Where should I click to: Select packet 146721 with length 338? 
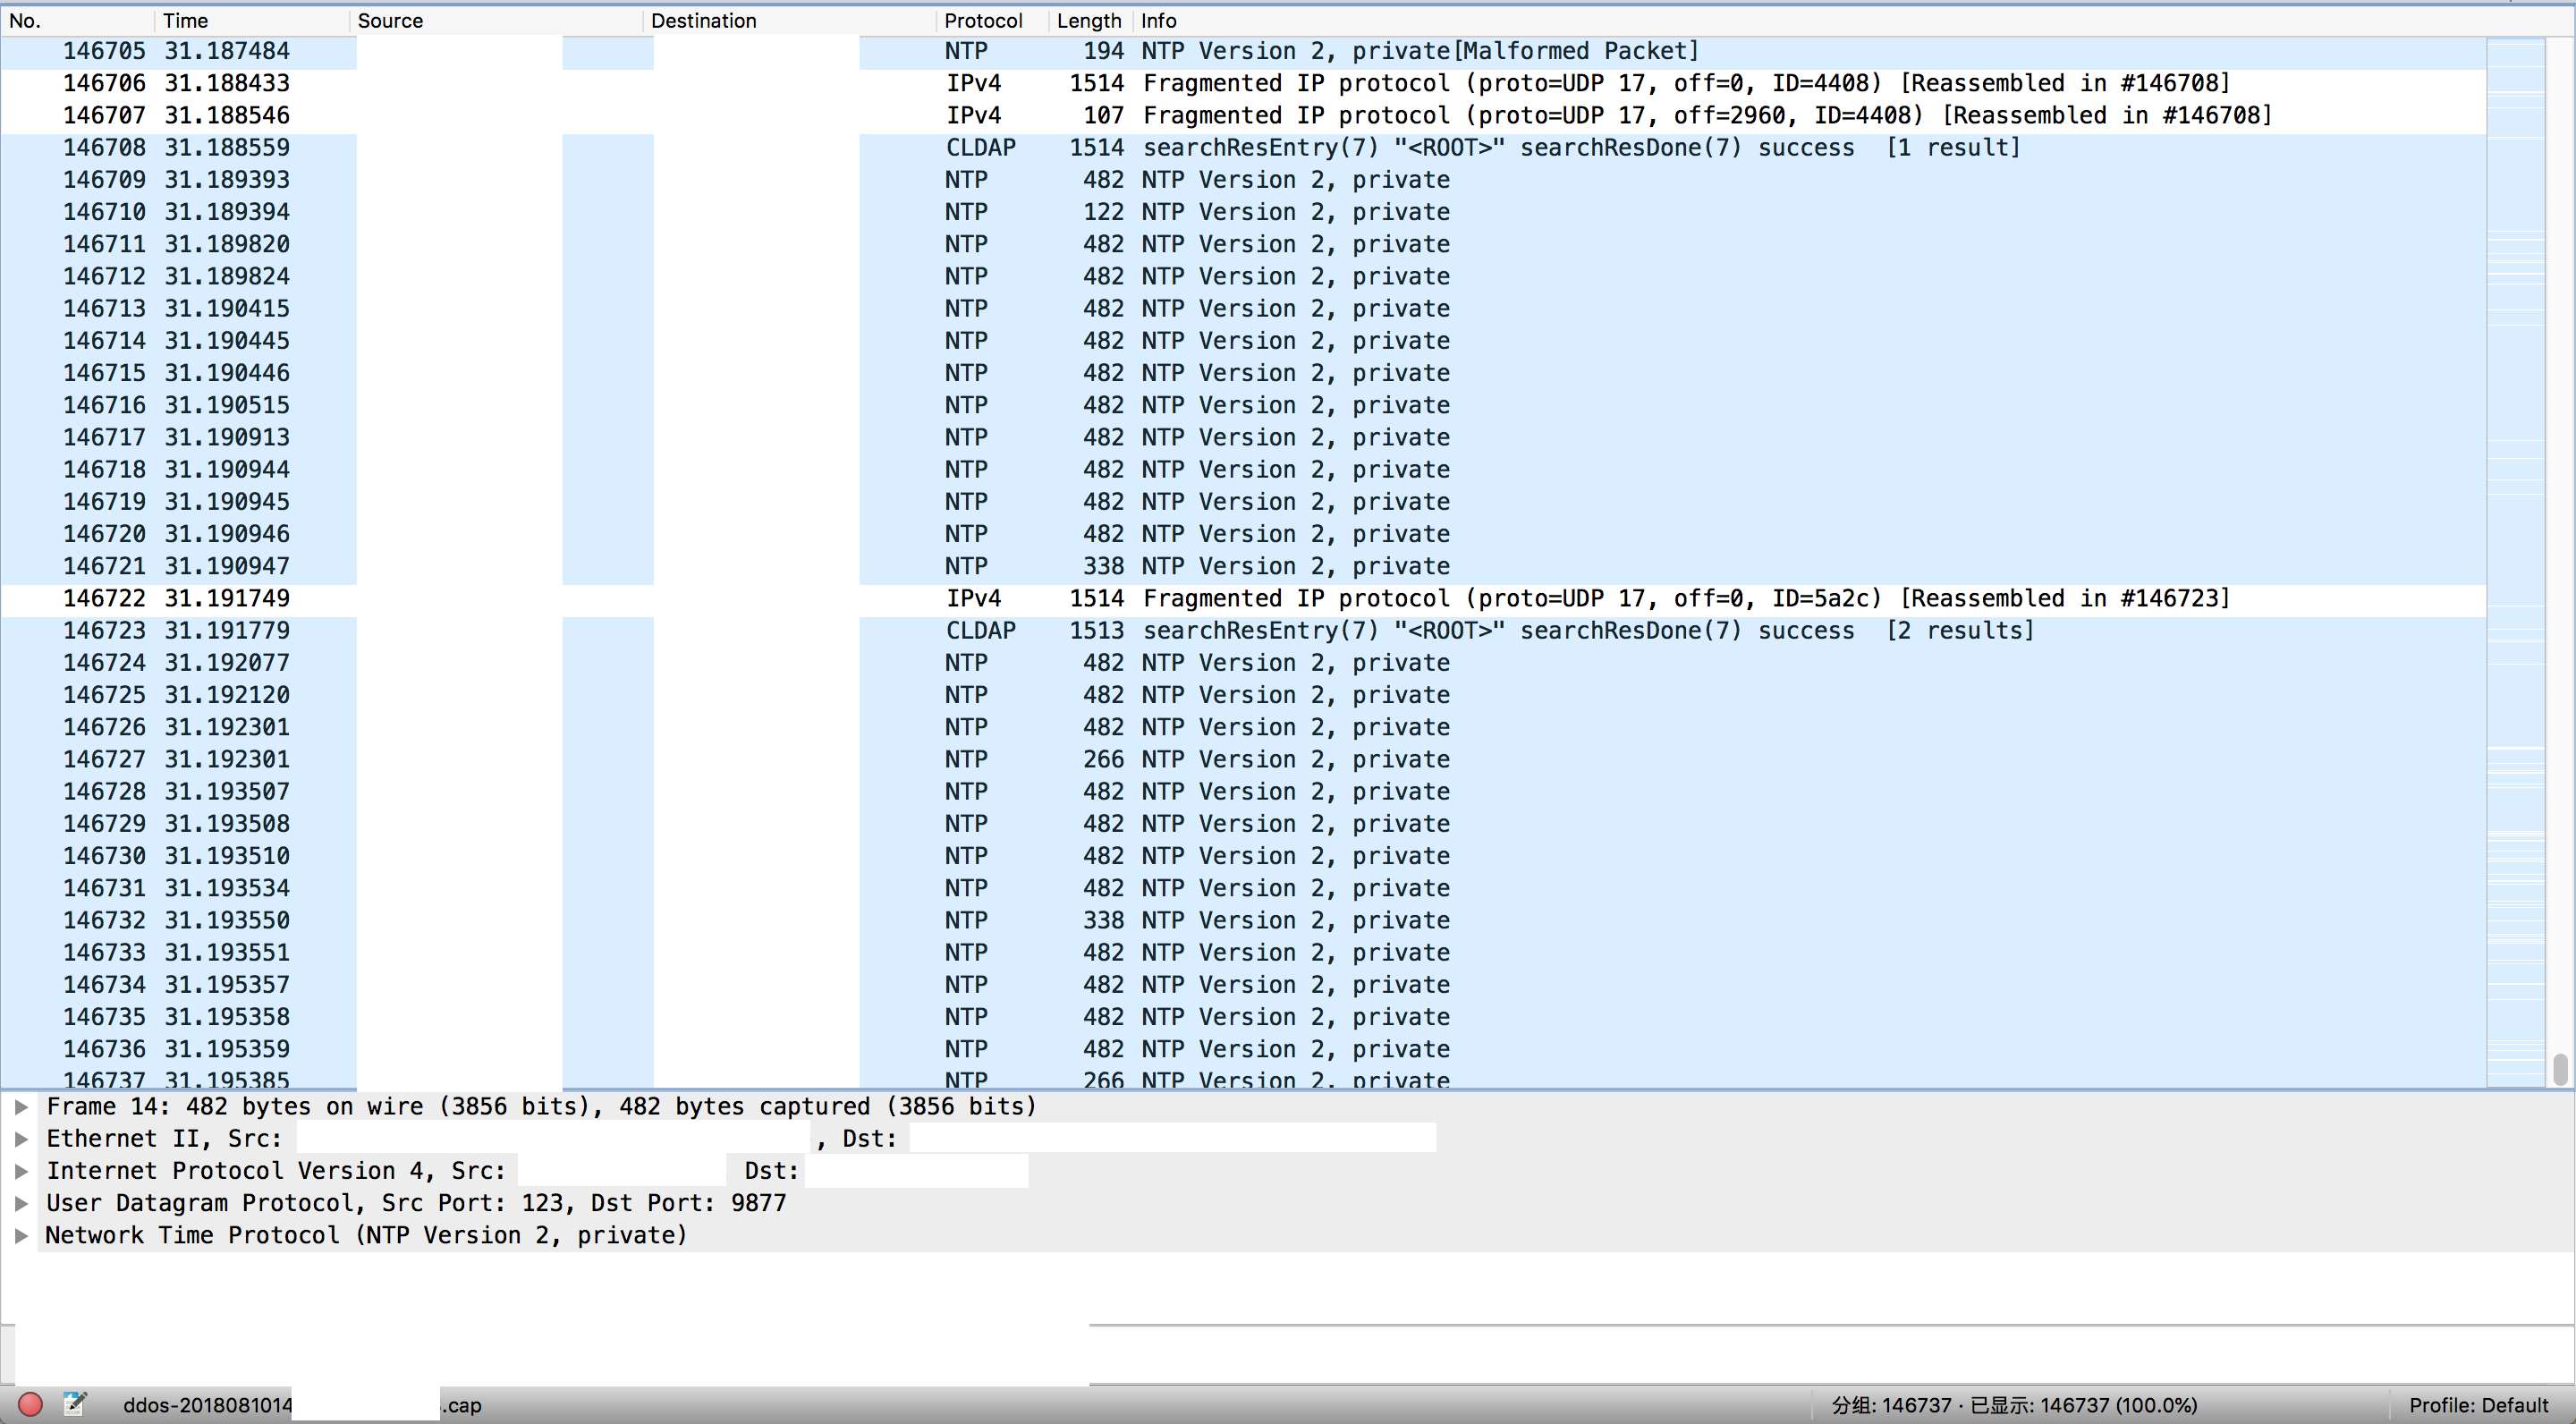click(x=1243, y=566)
